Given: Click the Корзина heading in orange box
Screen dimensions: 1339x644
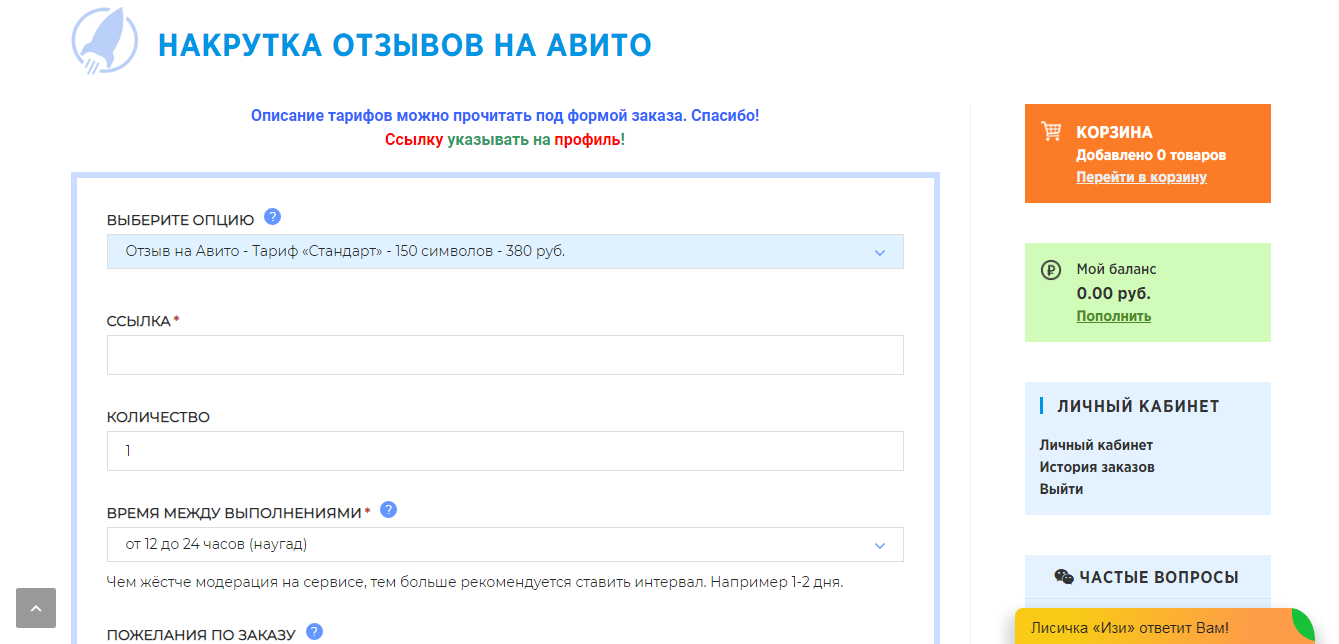Looking at the screenshot, I should pos(1114,132).
